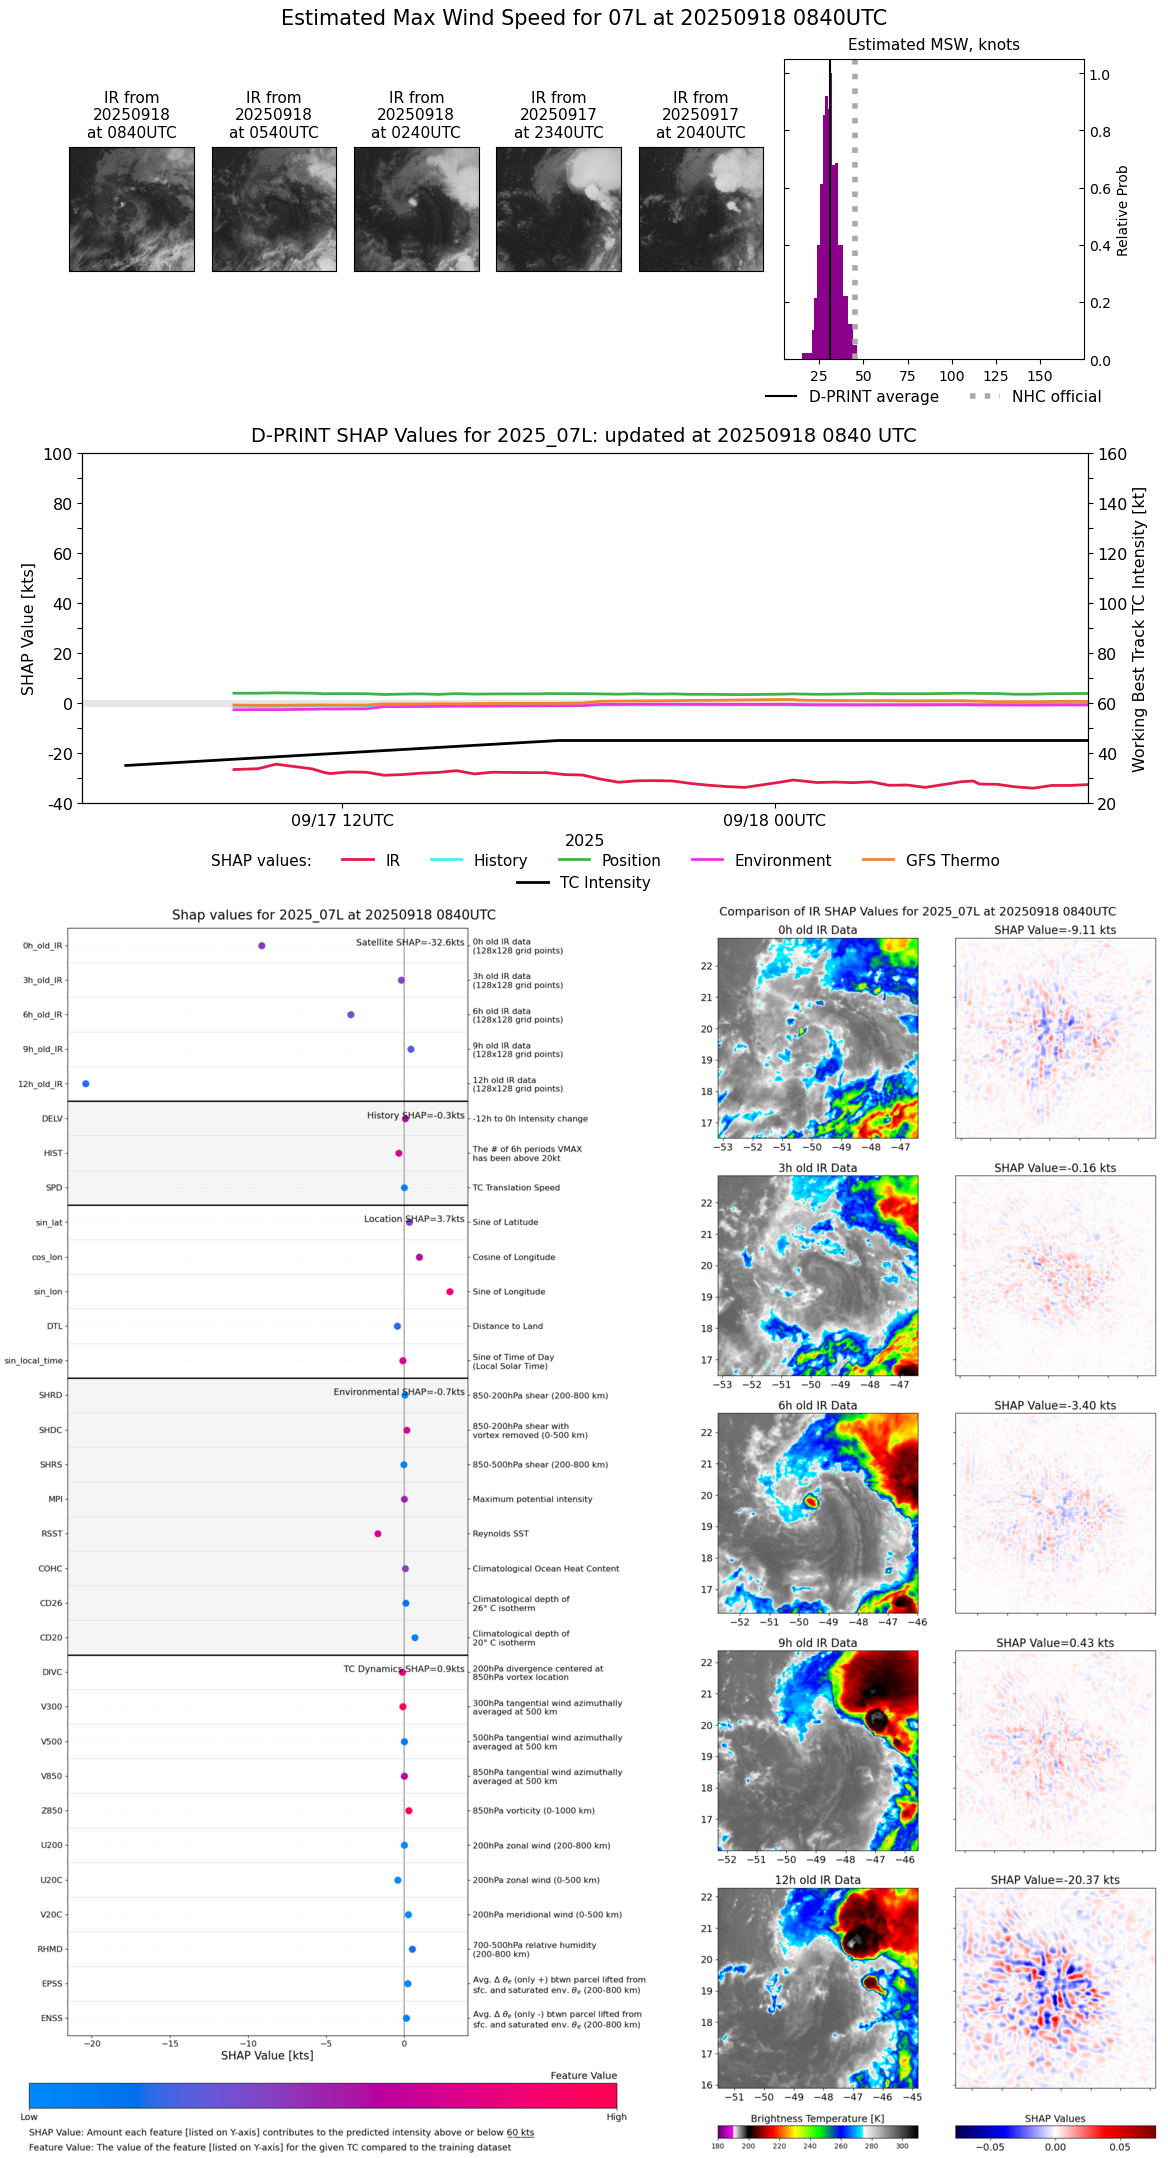
Task: Click the 09/18 00UTC time axis label
Action: tap(774, 820)
